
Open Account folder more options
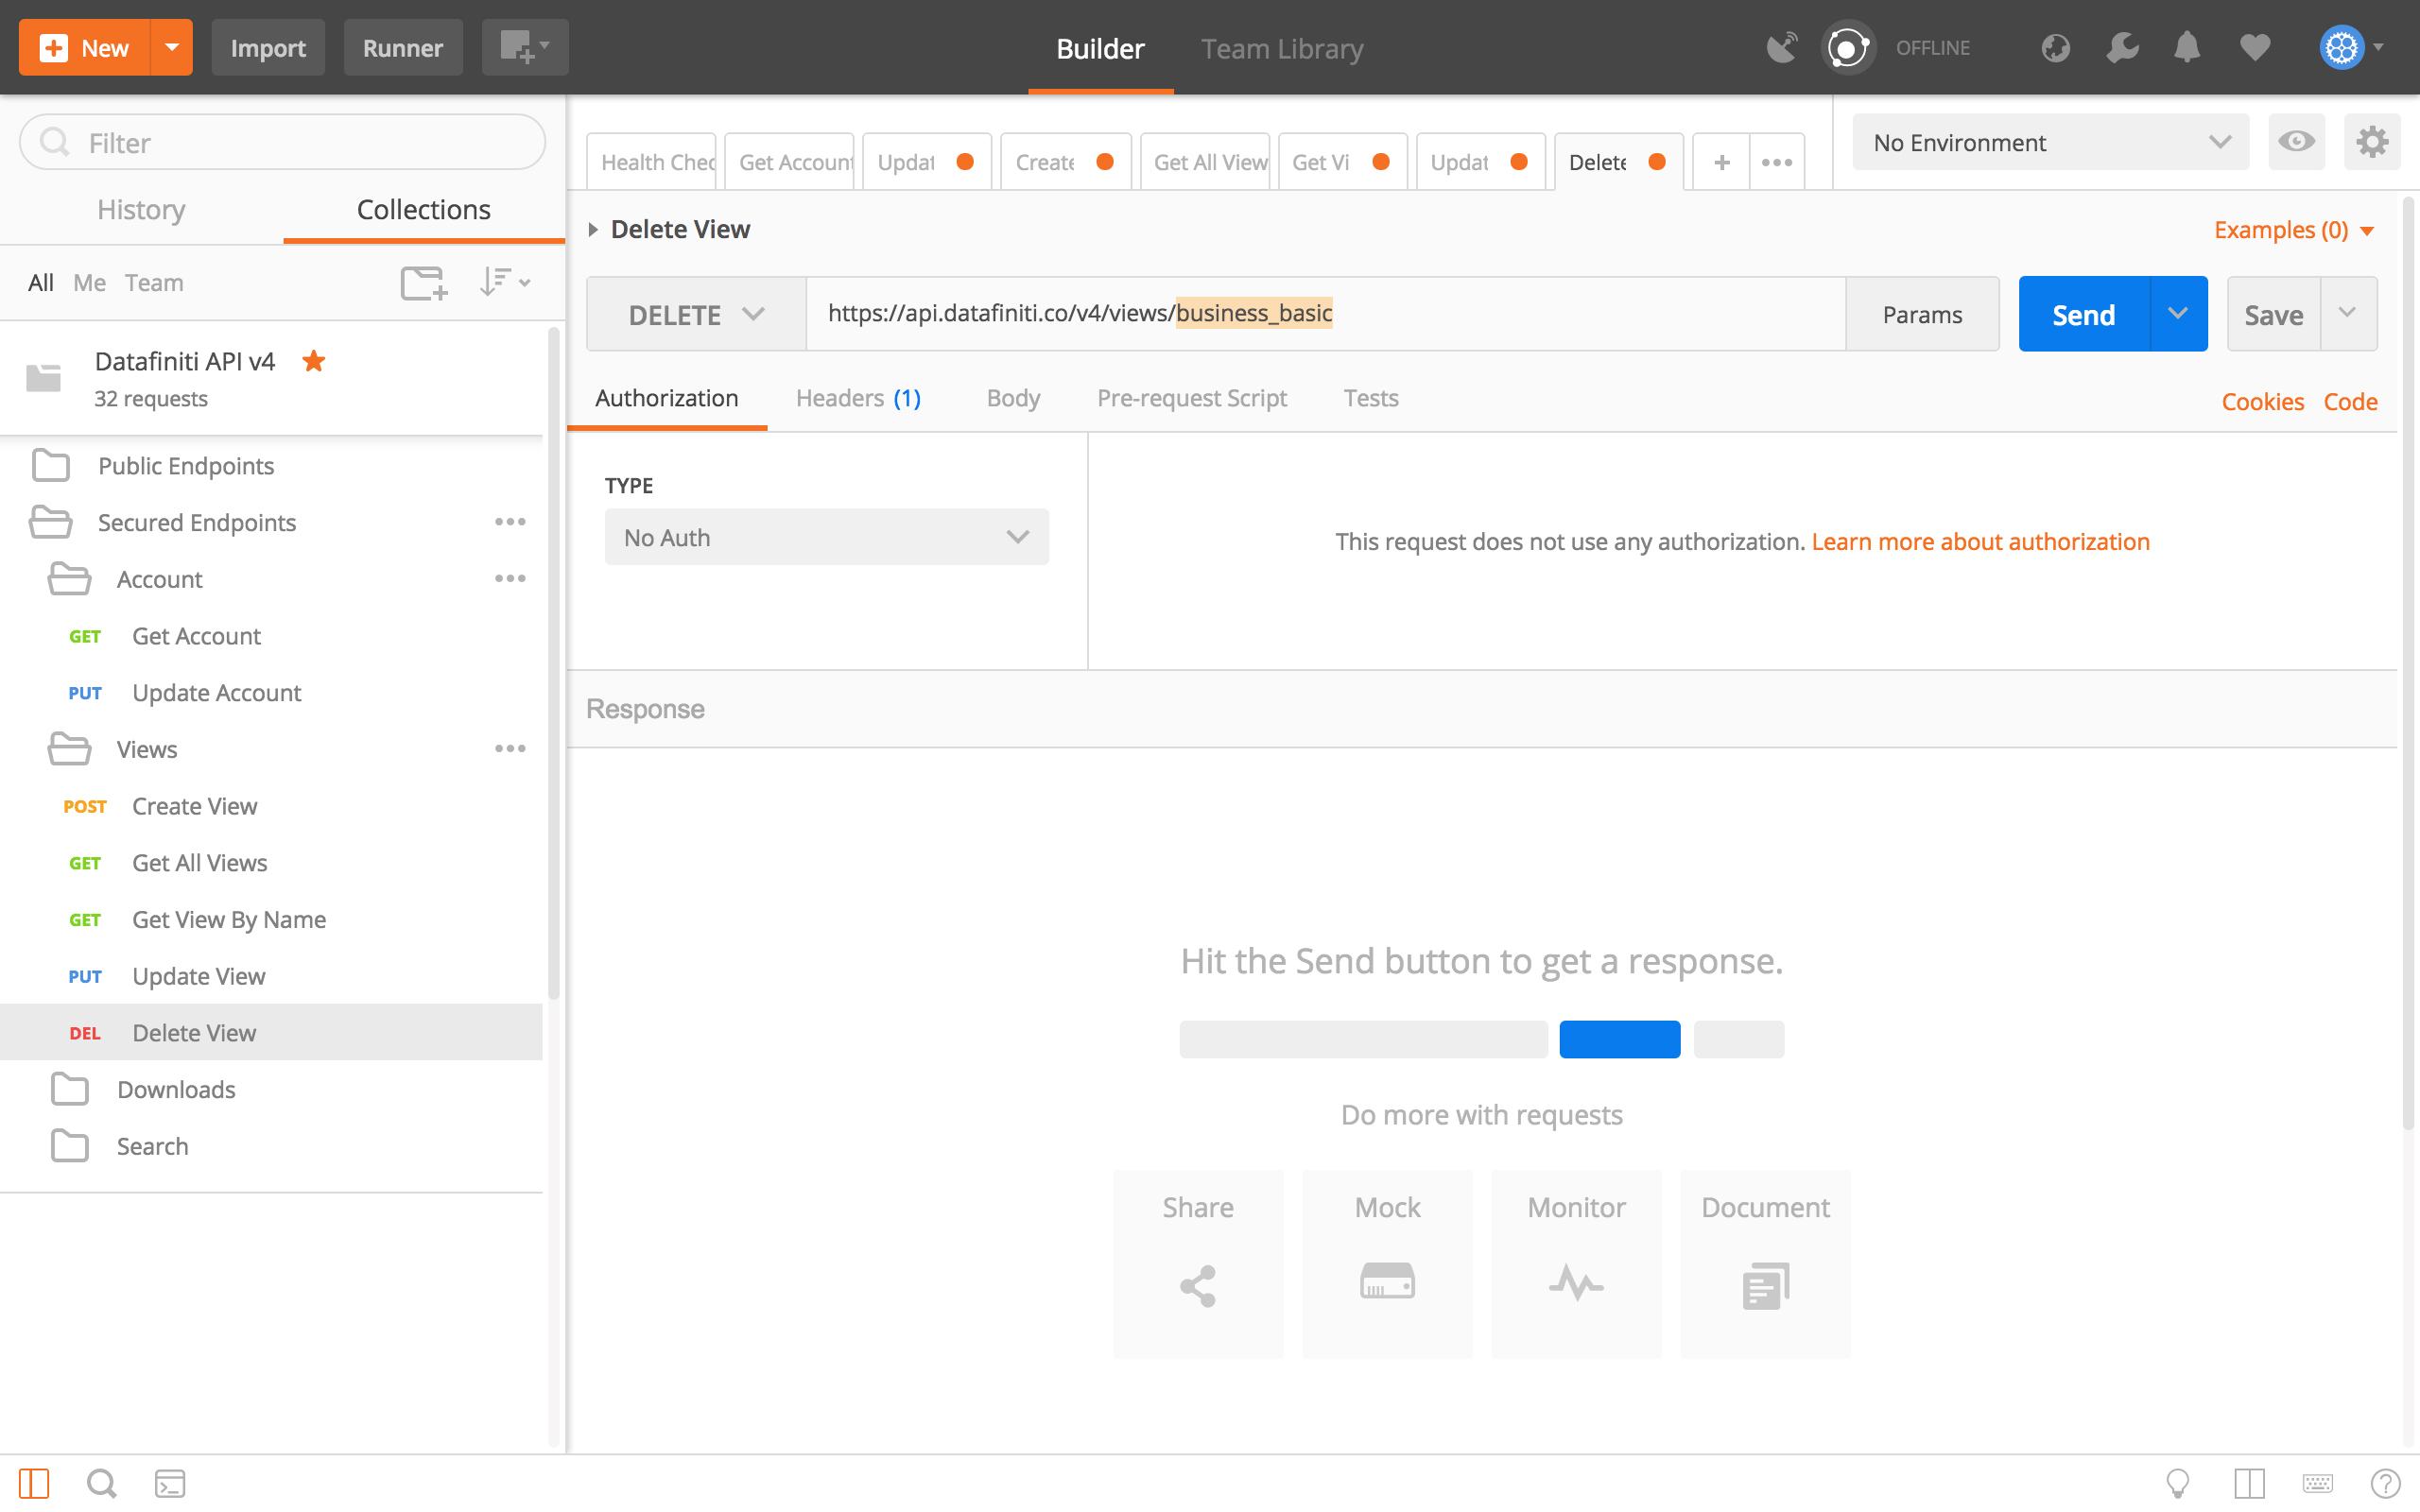pos(510,579)
